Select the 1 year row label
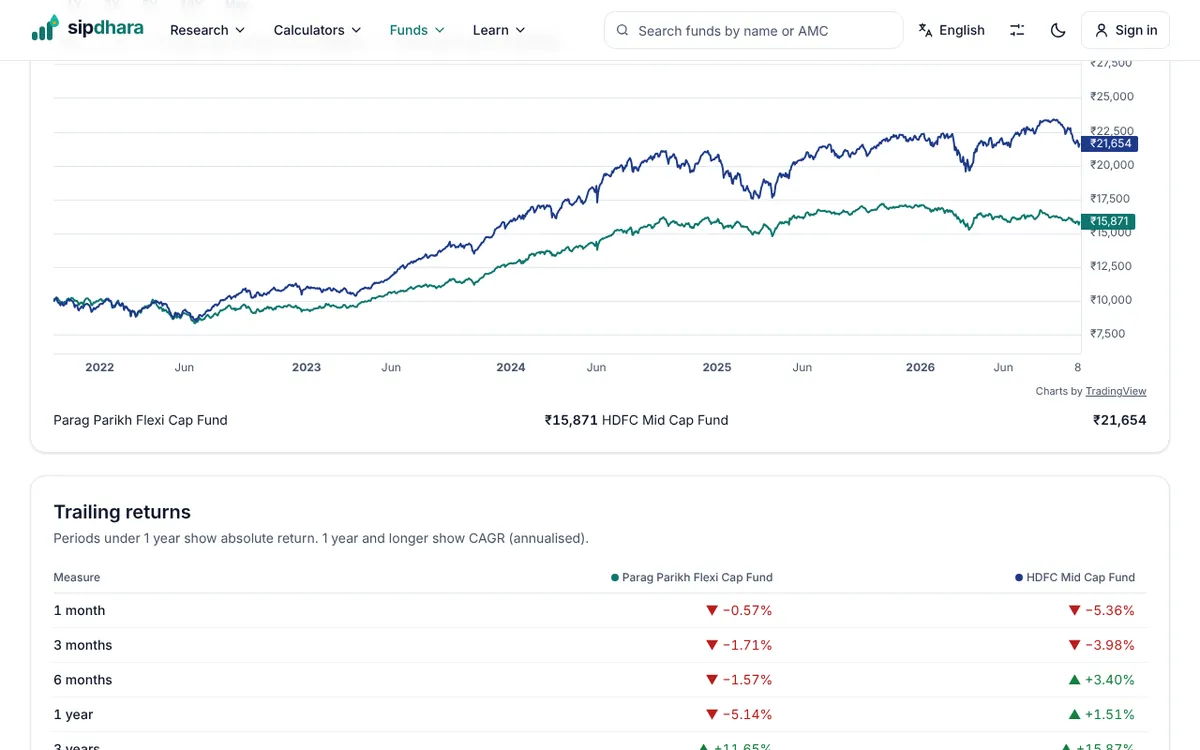The height and width of the screenshot is (750, 1200). (73, 715)
